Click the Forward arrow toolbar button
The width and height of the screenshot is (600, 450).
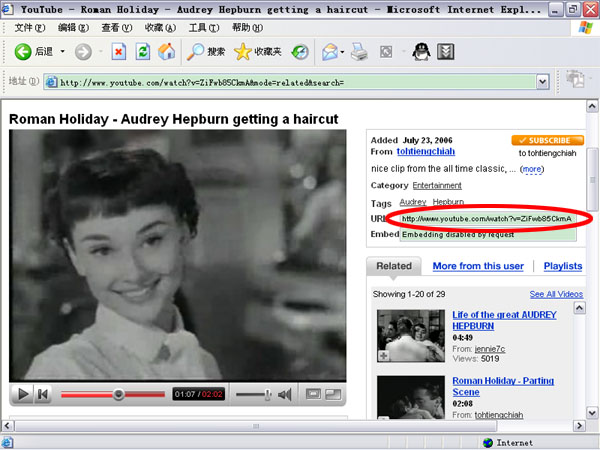tap(83, 52)
